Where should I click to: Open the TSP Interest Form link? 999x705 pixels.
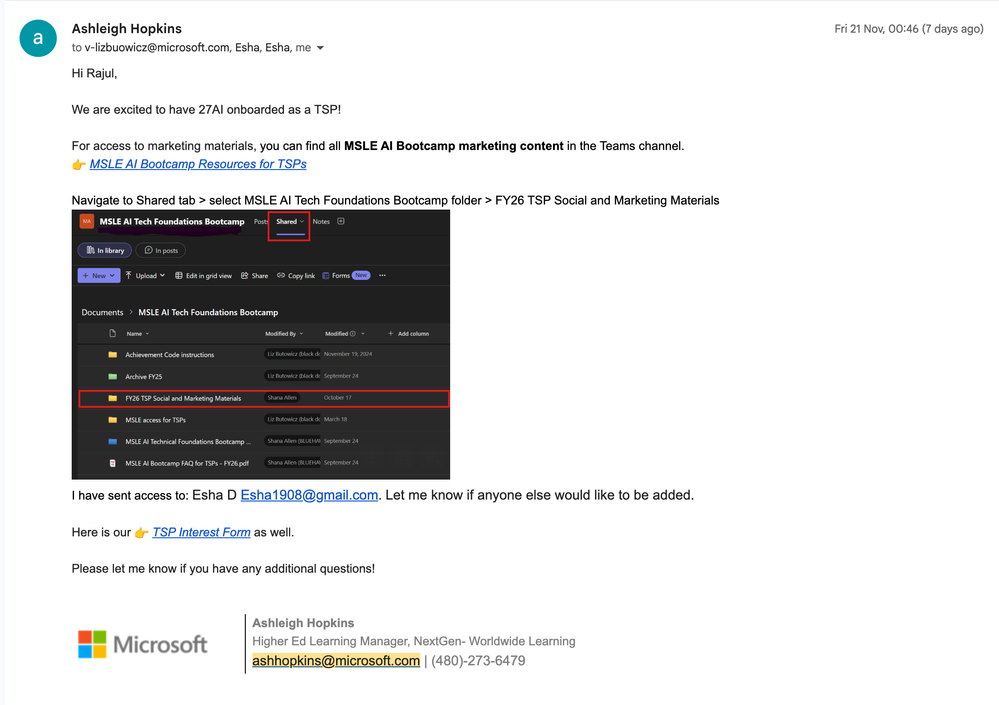coord(201,532)
